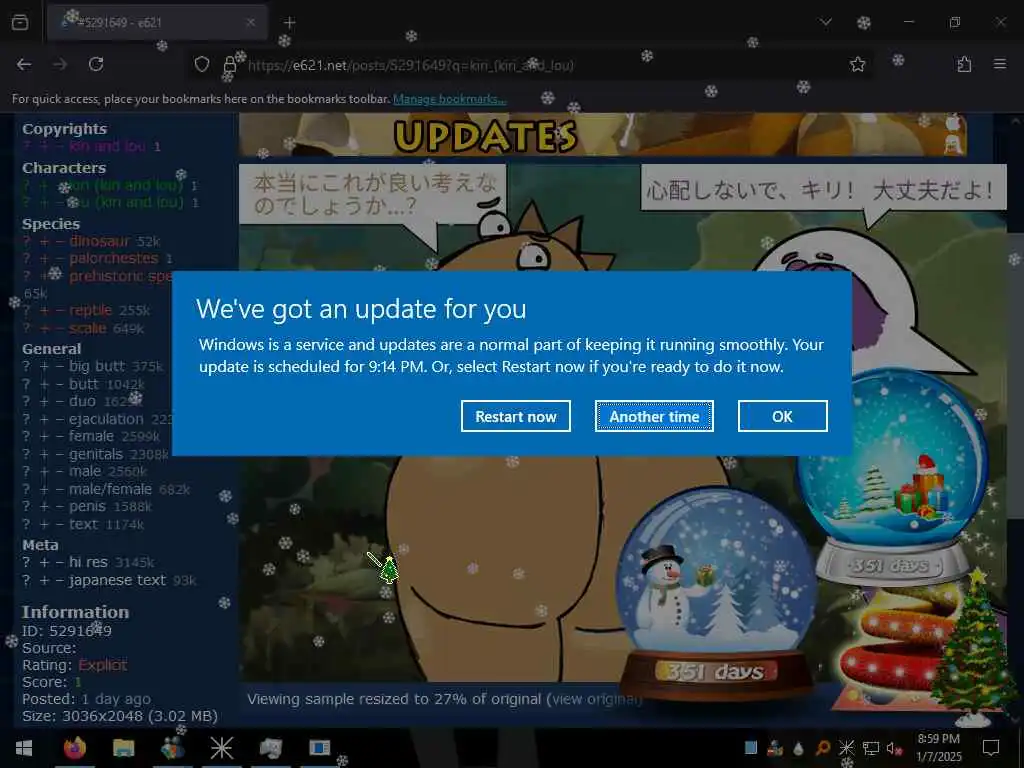Open the Extensions puzzle icon
Viewport: 1024px width, 768px height.
coord(964,64)
